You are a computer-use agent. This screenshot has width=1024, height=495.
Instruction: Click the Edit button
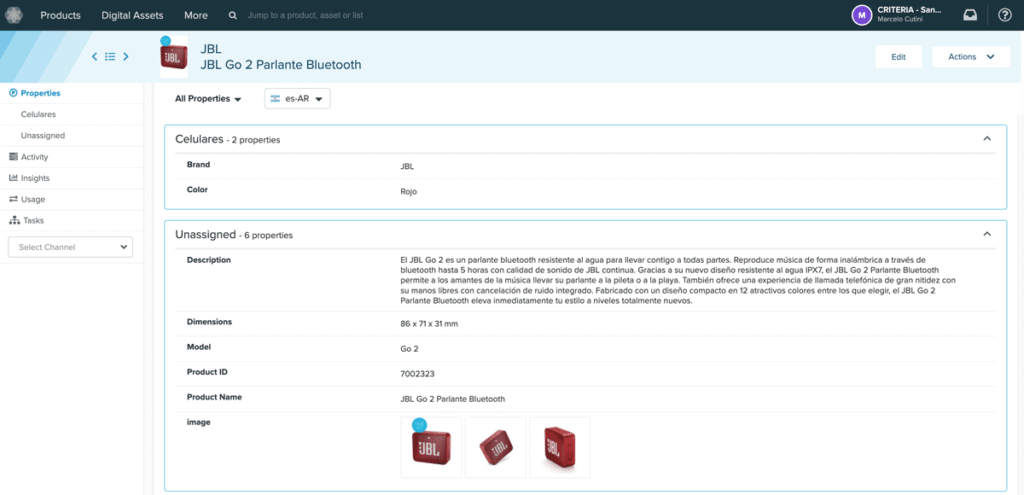(899, 57)
